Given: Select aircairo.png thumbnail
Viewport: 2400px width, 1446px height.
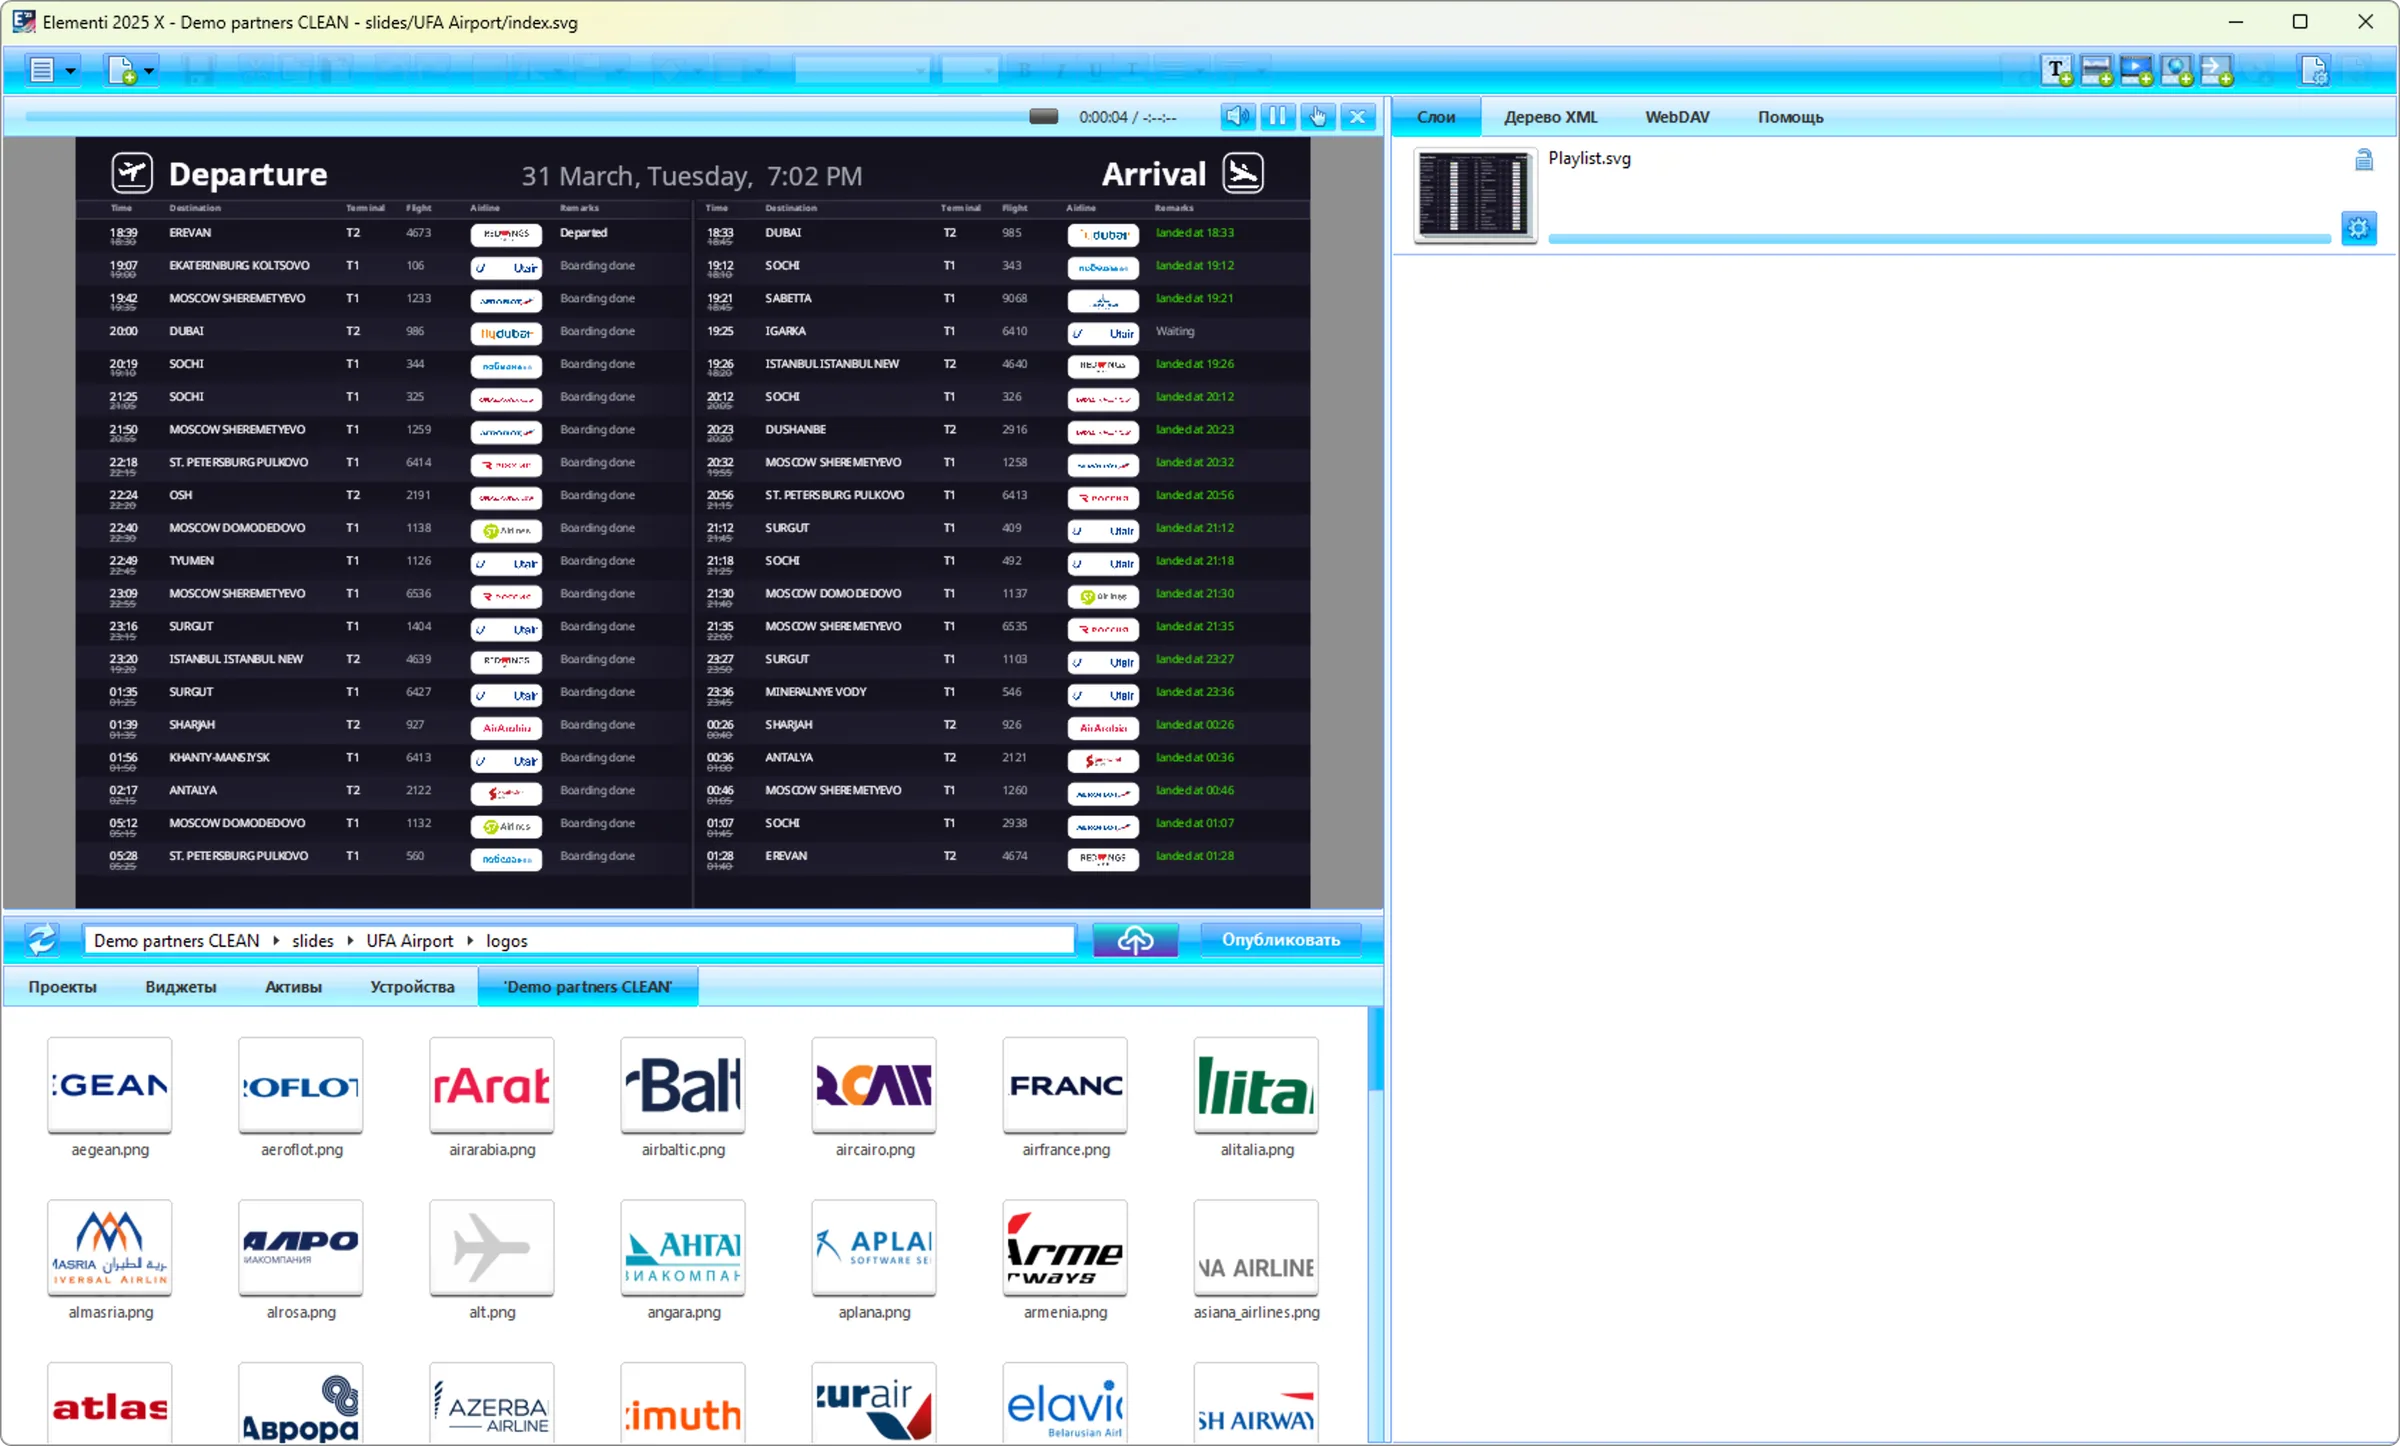Looking at the screenshot, I should pyautogui.click(x=873, y=1084).
